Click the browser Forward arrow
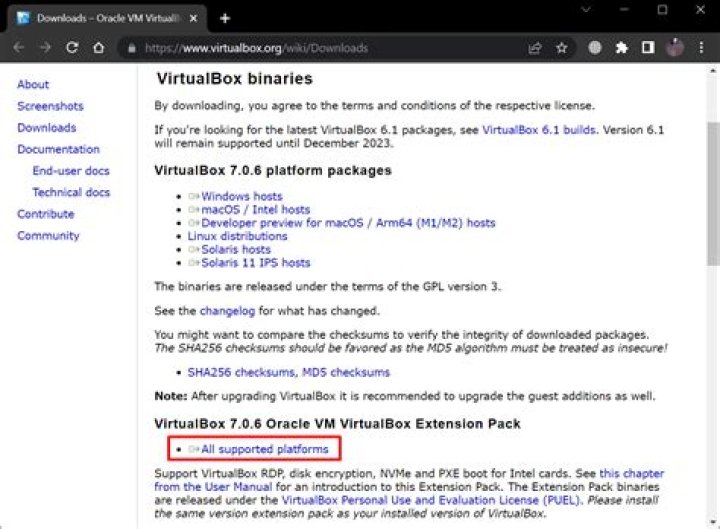The image size is (720, 529). point(45,48)
